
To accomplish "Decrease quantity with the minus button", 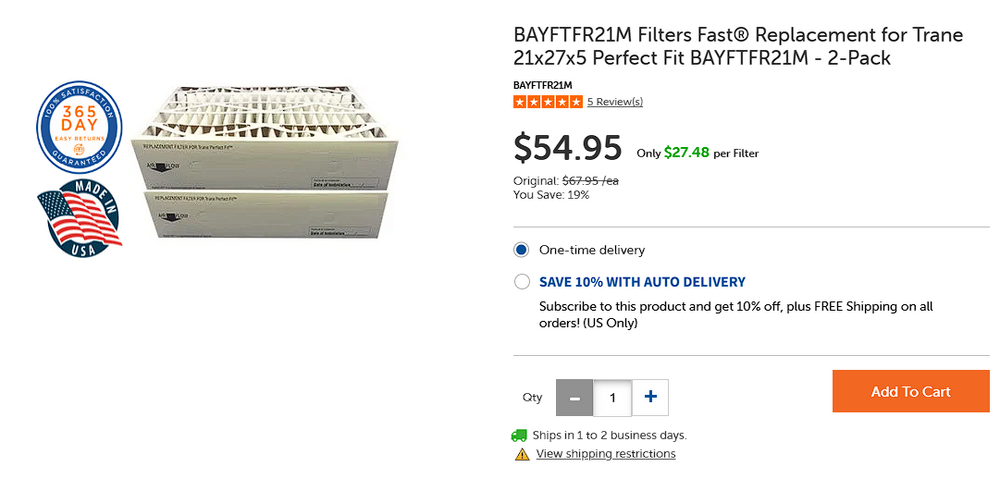I will click(x=574, y=397).
